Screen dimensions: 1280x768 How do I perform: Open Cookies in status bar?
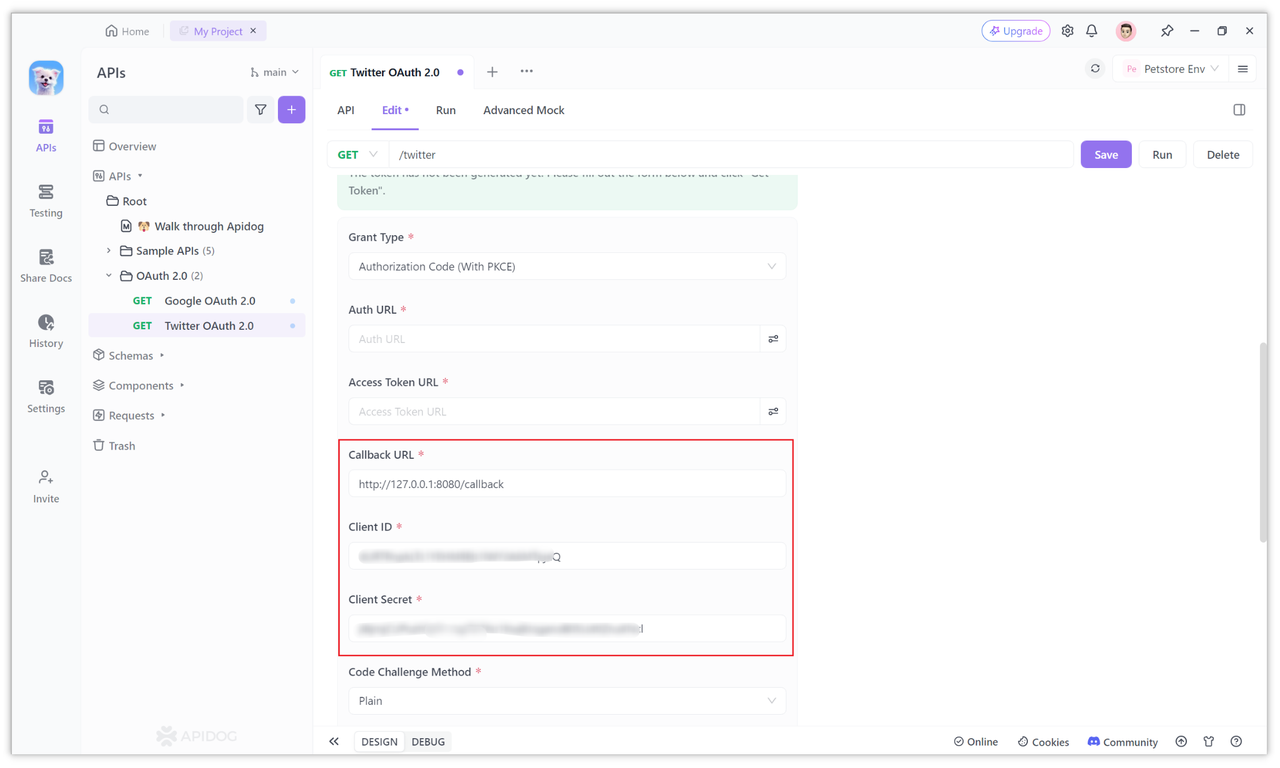pyautogui.click(x=1043, y=742)
